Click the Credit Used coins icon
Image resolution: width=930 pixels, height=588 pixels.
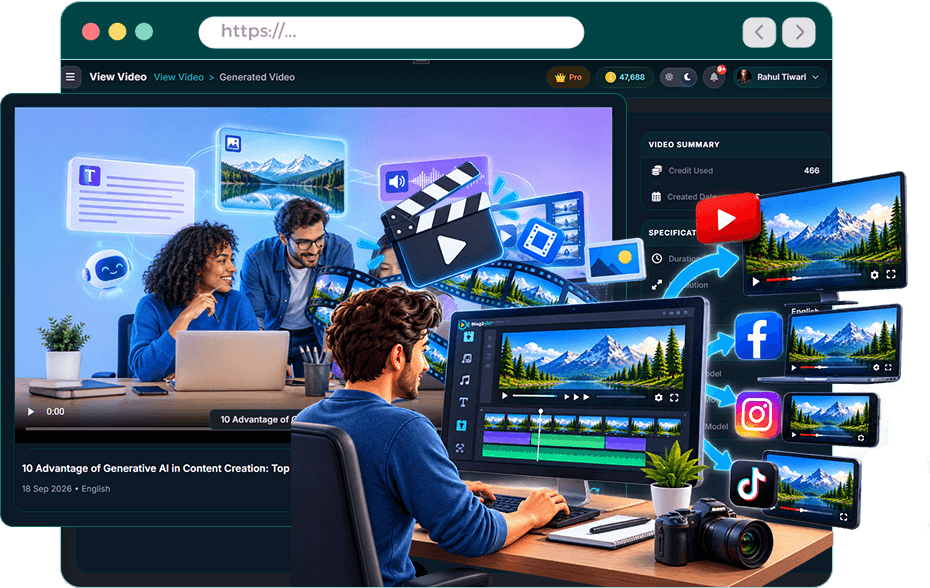coord(656,170)
